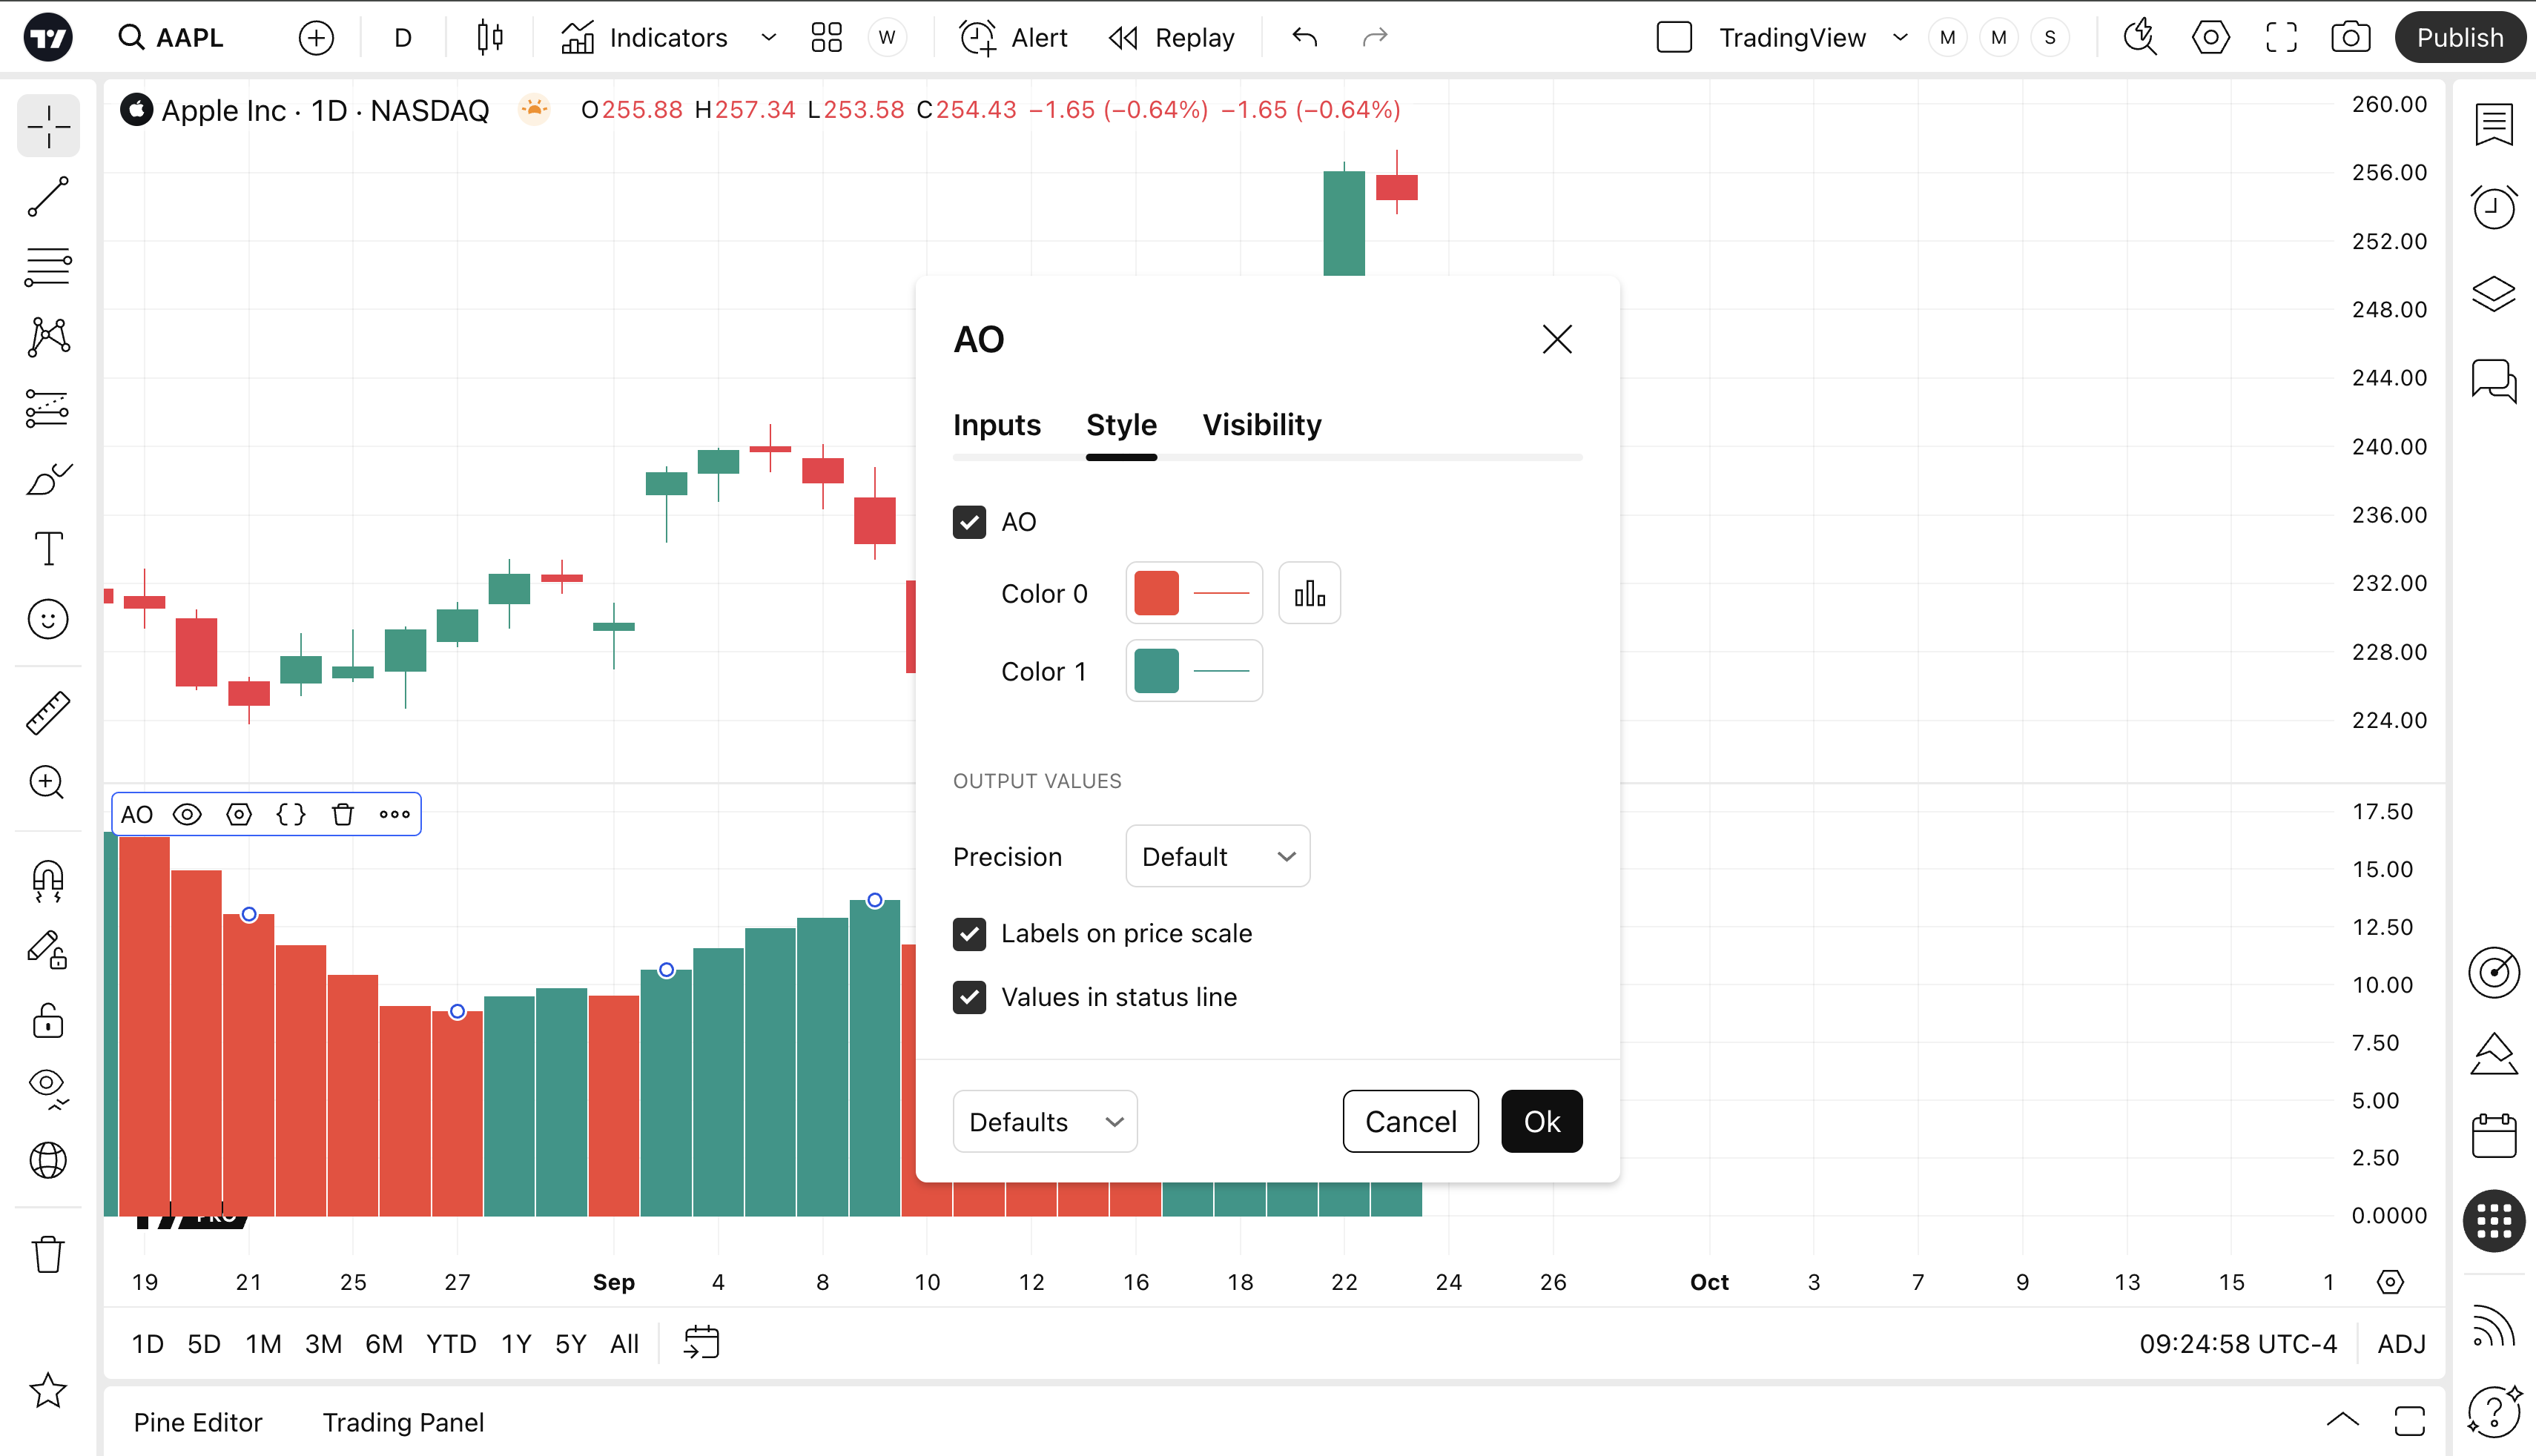Open the Precision dropdown
This screenshot has height=1456, width=2536.
click(1217, 857)
